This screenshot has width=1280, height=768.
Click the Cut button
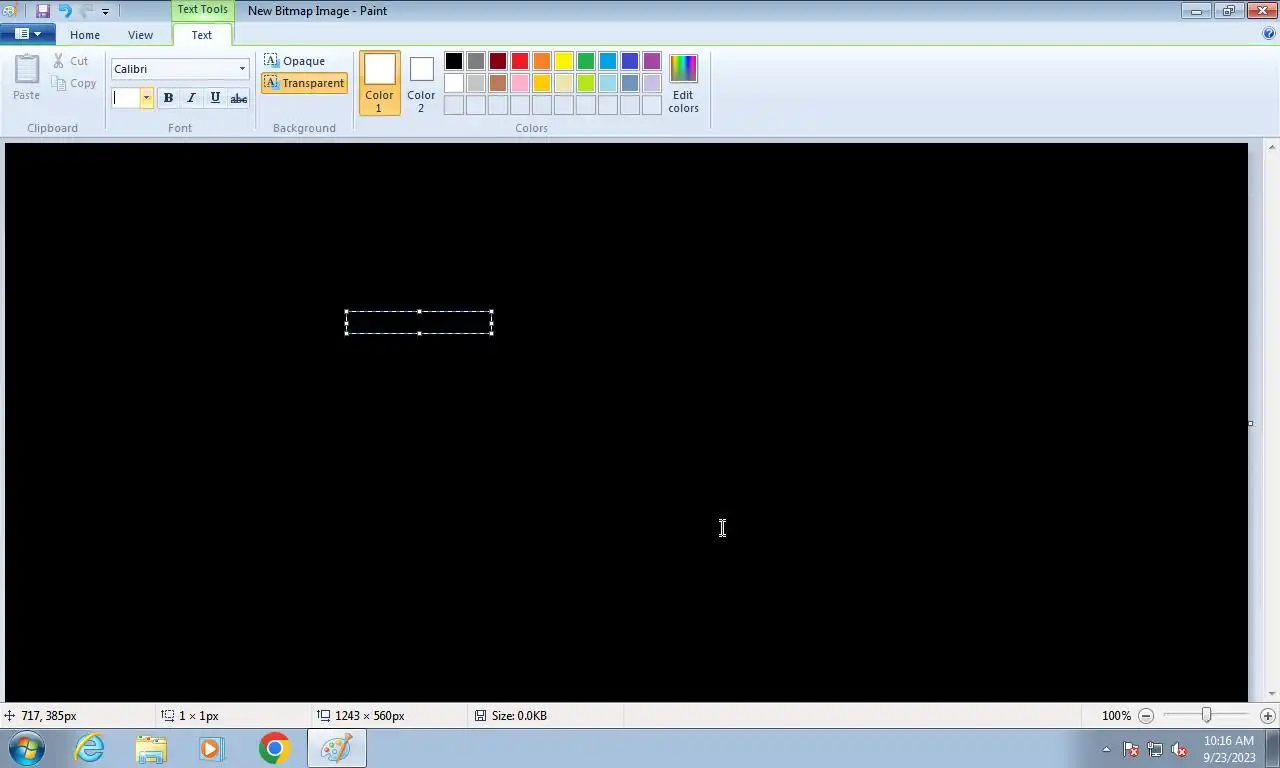click(71, 61)
